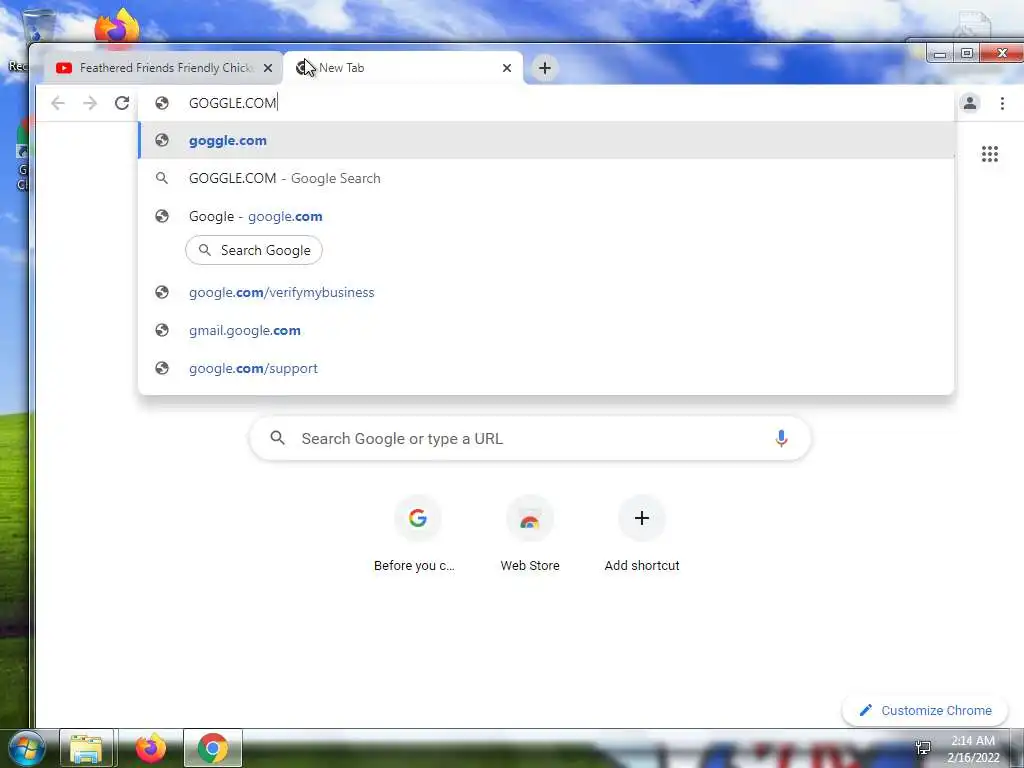Click the clock showing 2:14 AM
Screen dimensions: 1024x768
click(973, 749)
